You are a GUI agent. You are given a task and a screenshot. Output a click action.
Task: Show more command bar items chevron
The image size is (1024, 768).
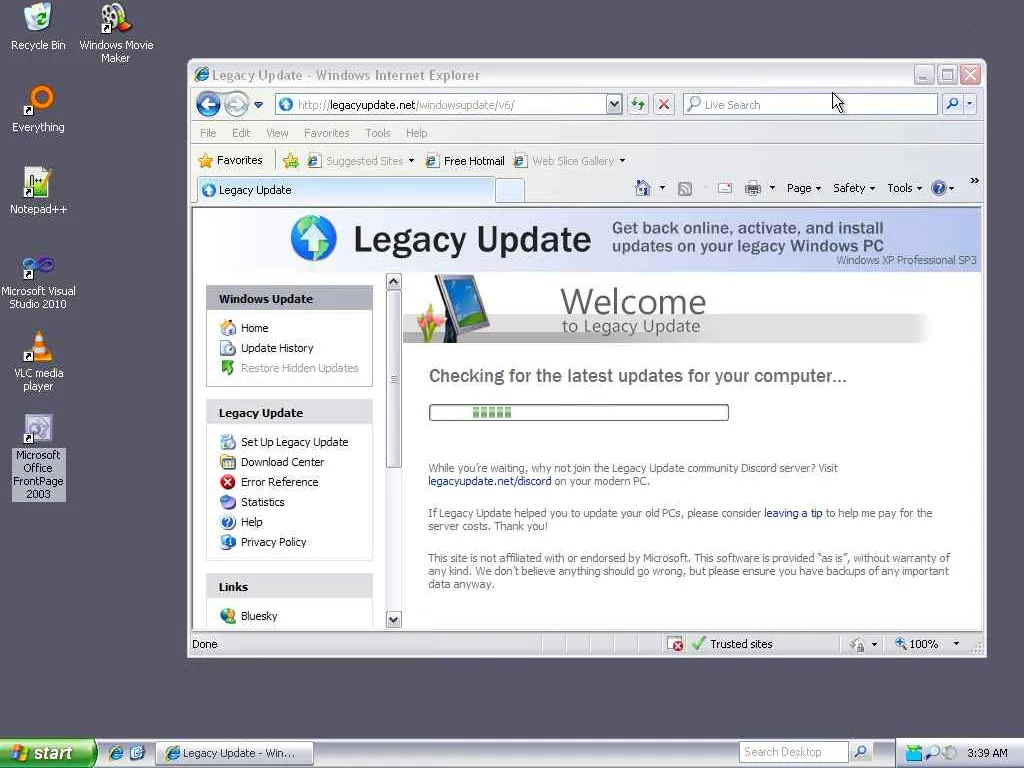coord(974,181)
